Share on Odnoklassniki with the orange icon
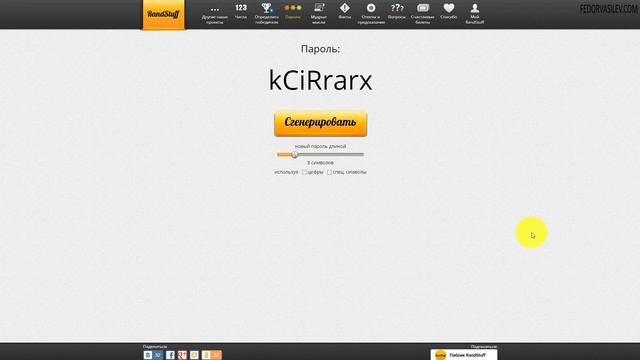Image resolution: width=640 pixels, height=360 pixels. tap(211, 355)
